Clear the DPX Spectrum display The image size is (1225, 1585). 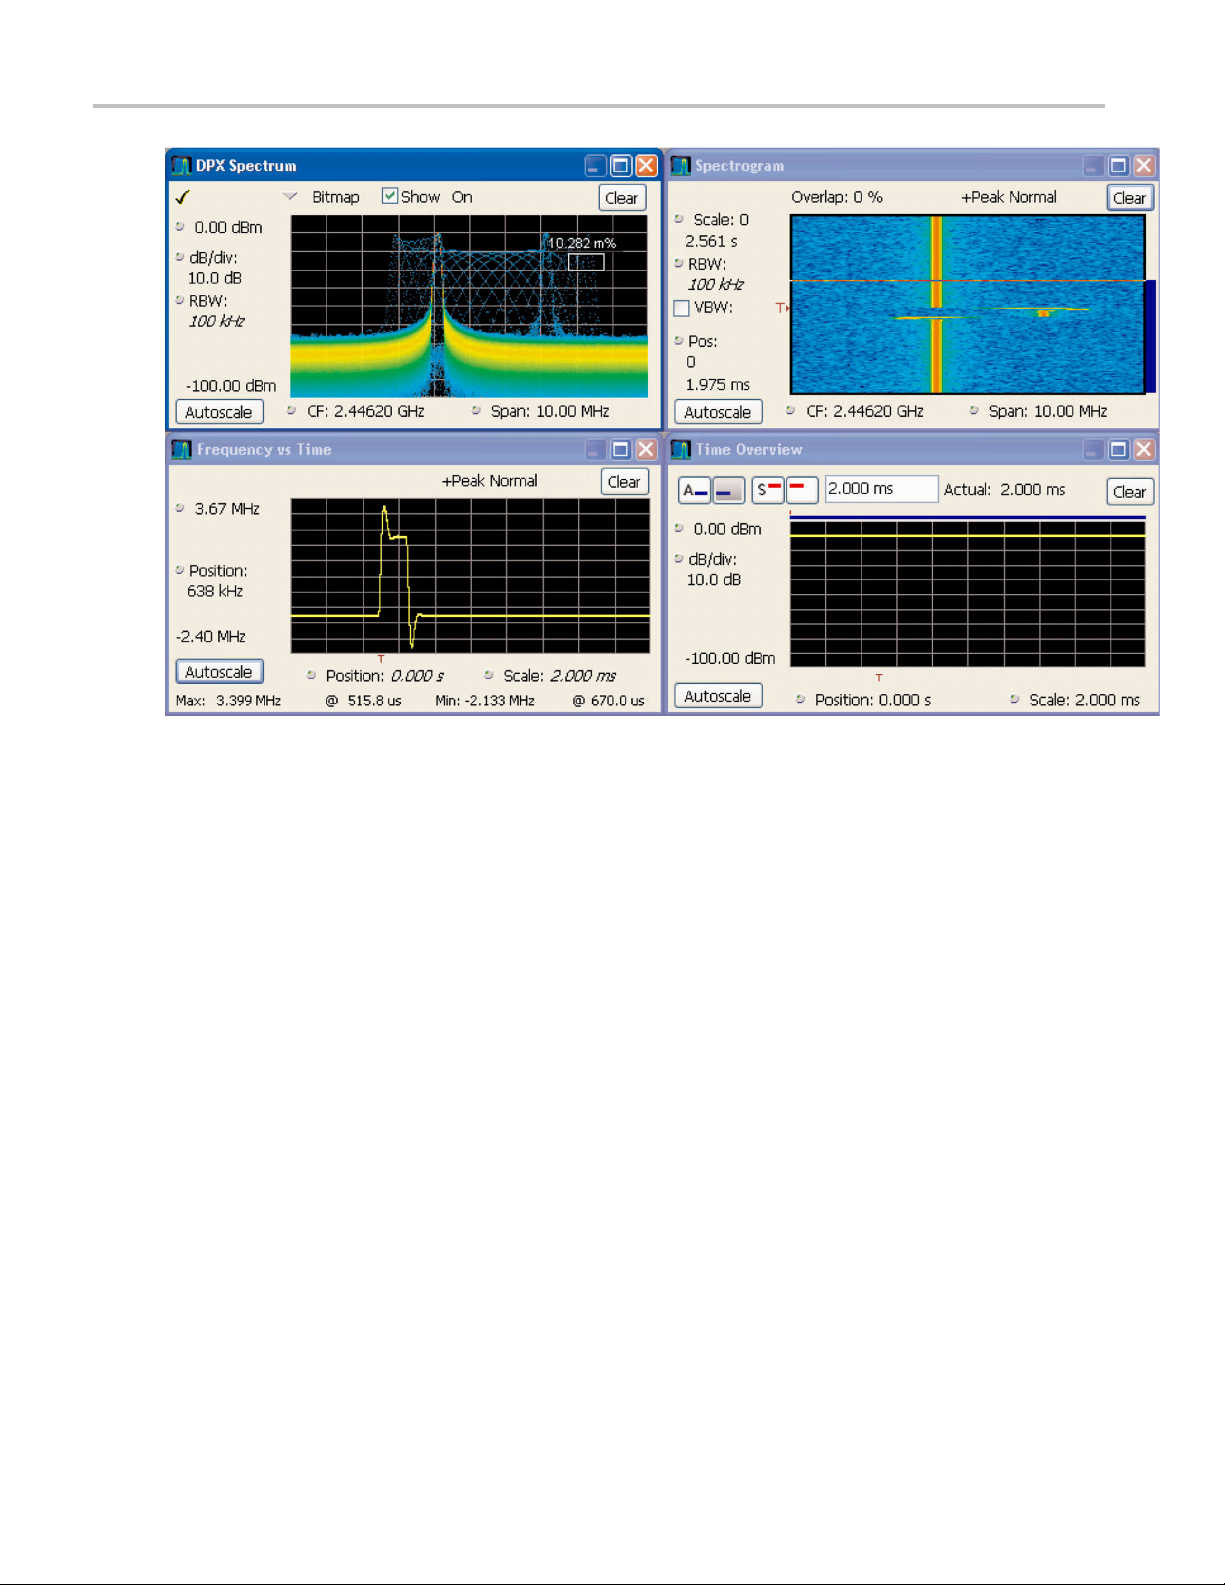(x=622, y=198)
